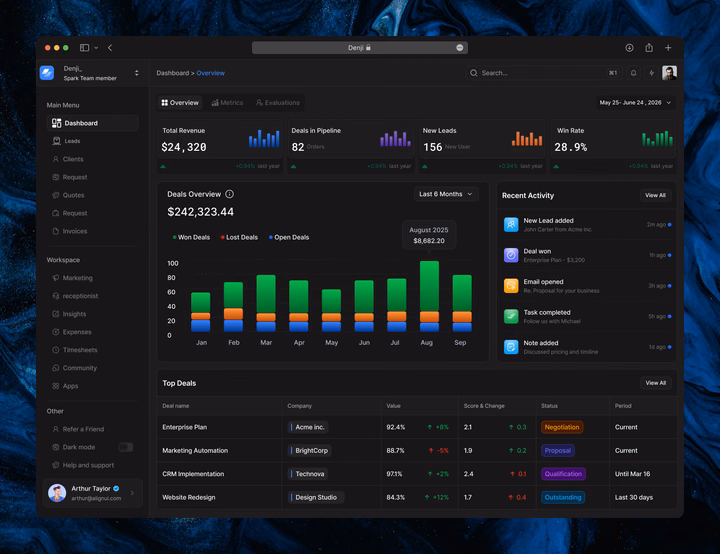
Task: Click the Negotiation status badge
Action: point(562,427)
